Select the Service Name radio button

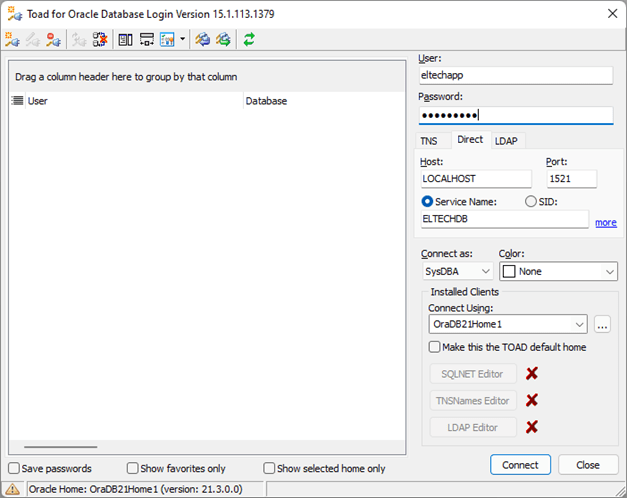coord(427,201)
